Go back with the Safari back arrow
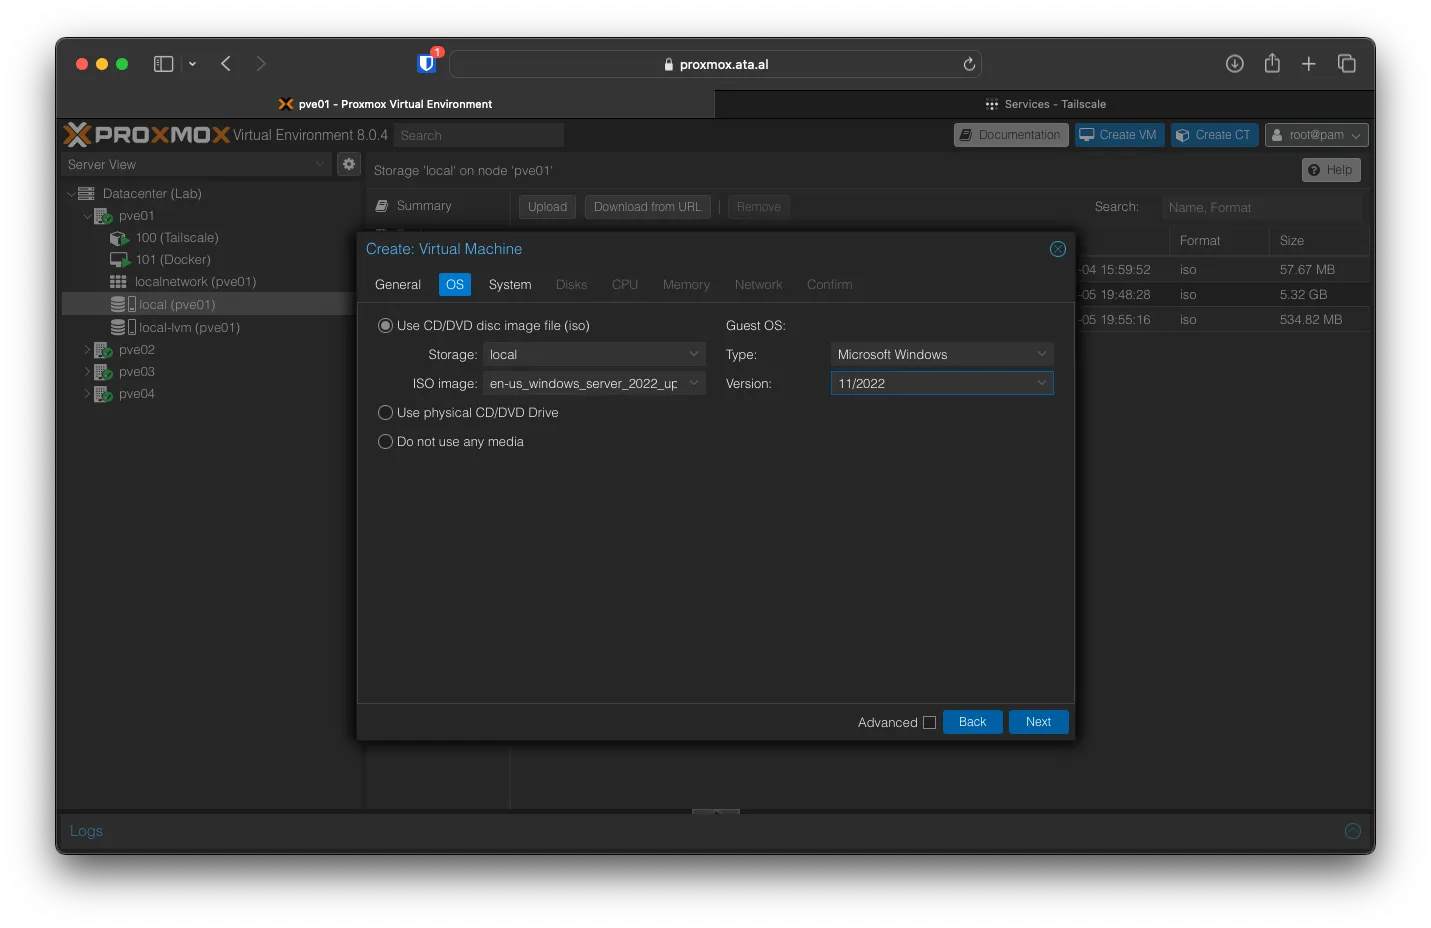This screenshot has width=1431, height=928. (226, 64)
